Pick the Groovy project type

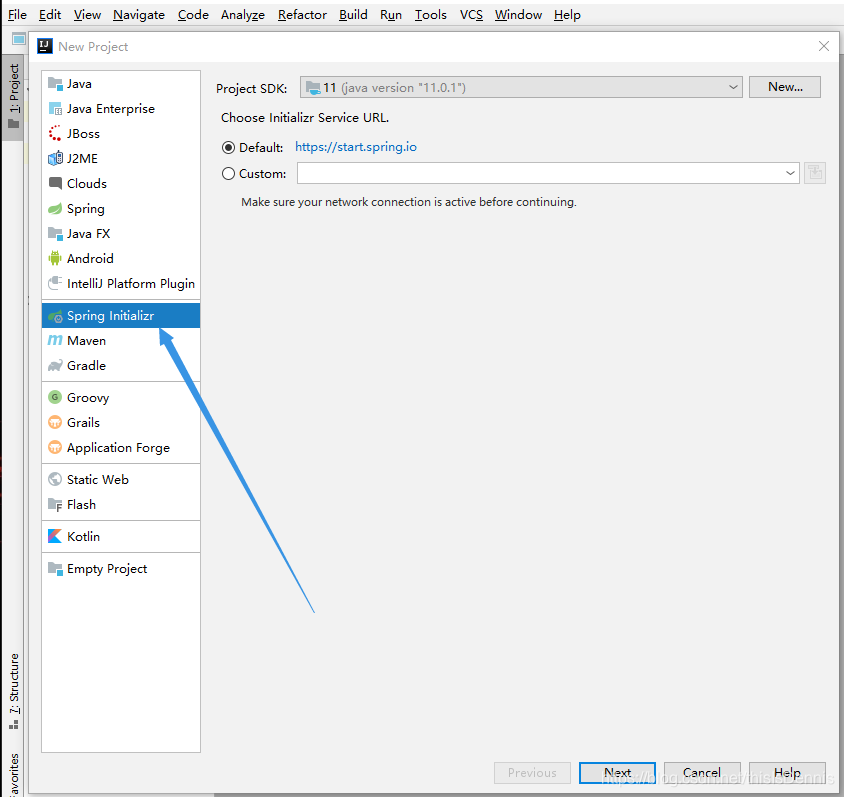pos(121,398)
